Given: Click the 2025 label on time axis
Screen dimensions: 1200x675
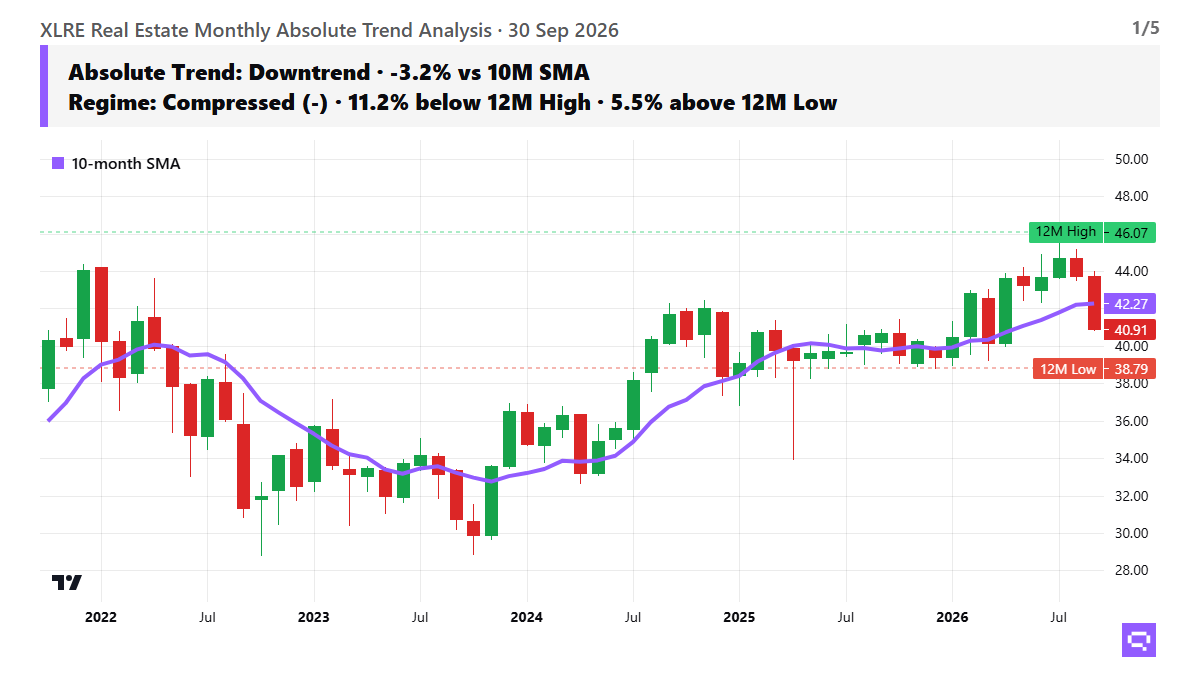Looking at the screenshot, I should tap(739, 617).
